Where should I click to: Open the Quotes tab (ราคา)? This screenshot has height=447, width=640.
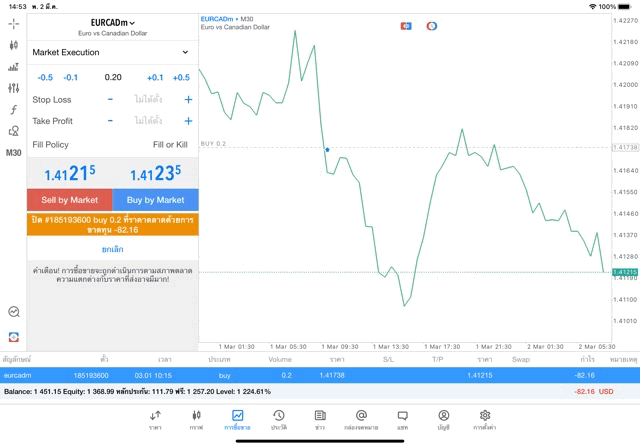click(x=155, y=420)
